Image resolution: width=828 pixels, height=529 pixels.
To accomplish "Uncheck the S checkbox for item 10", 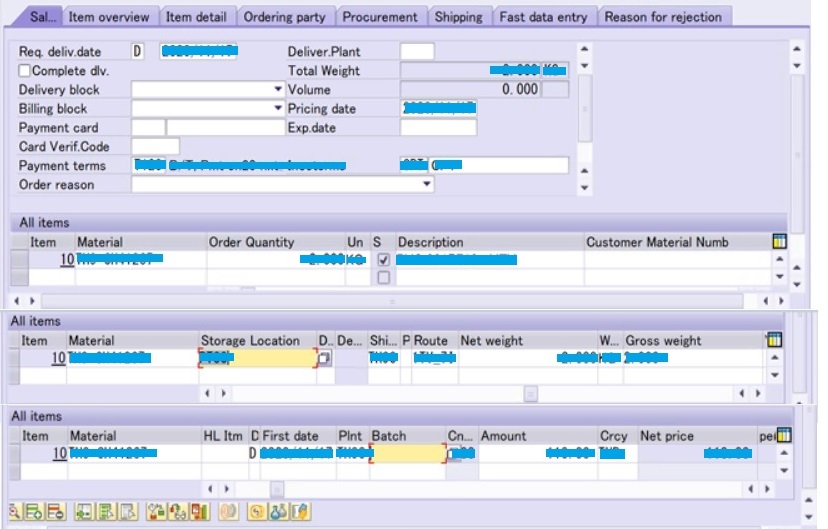I will [383, 260].
